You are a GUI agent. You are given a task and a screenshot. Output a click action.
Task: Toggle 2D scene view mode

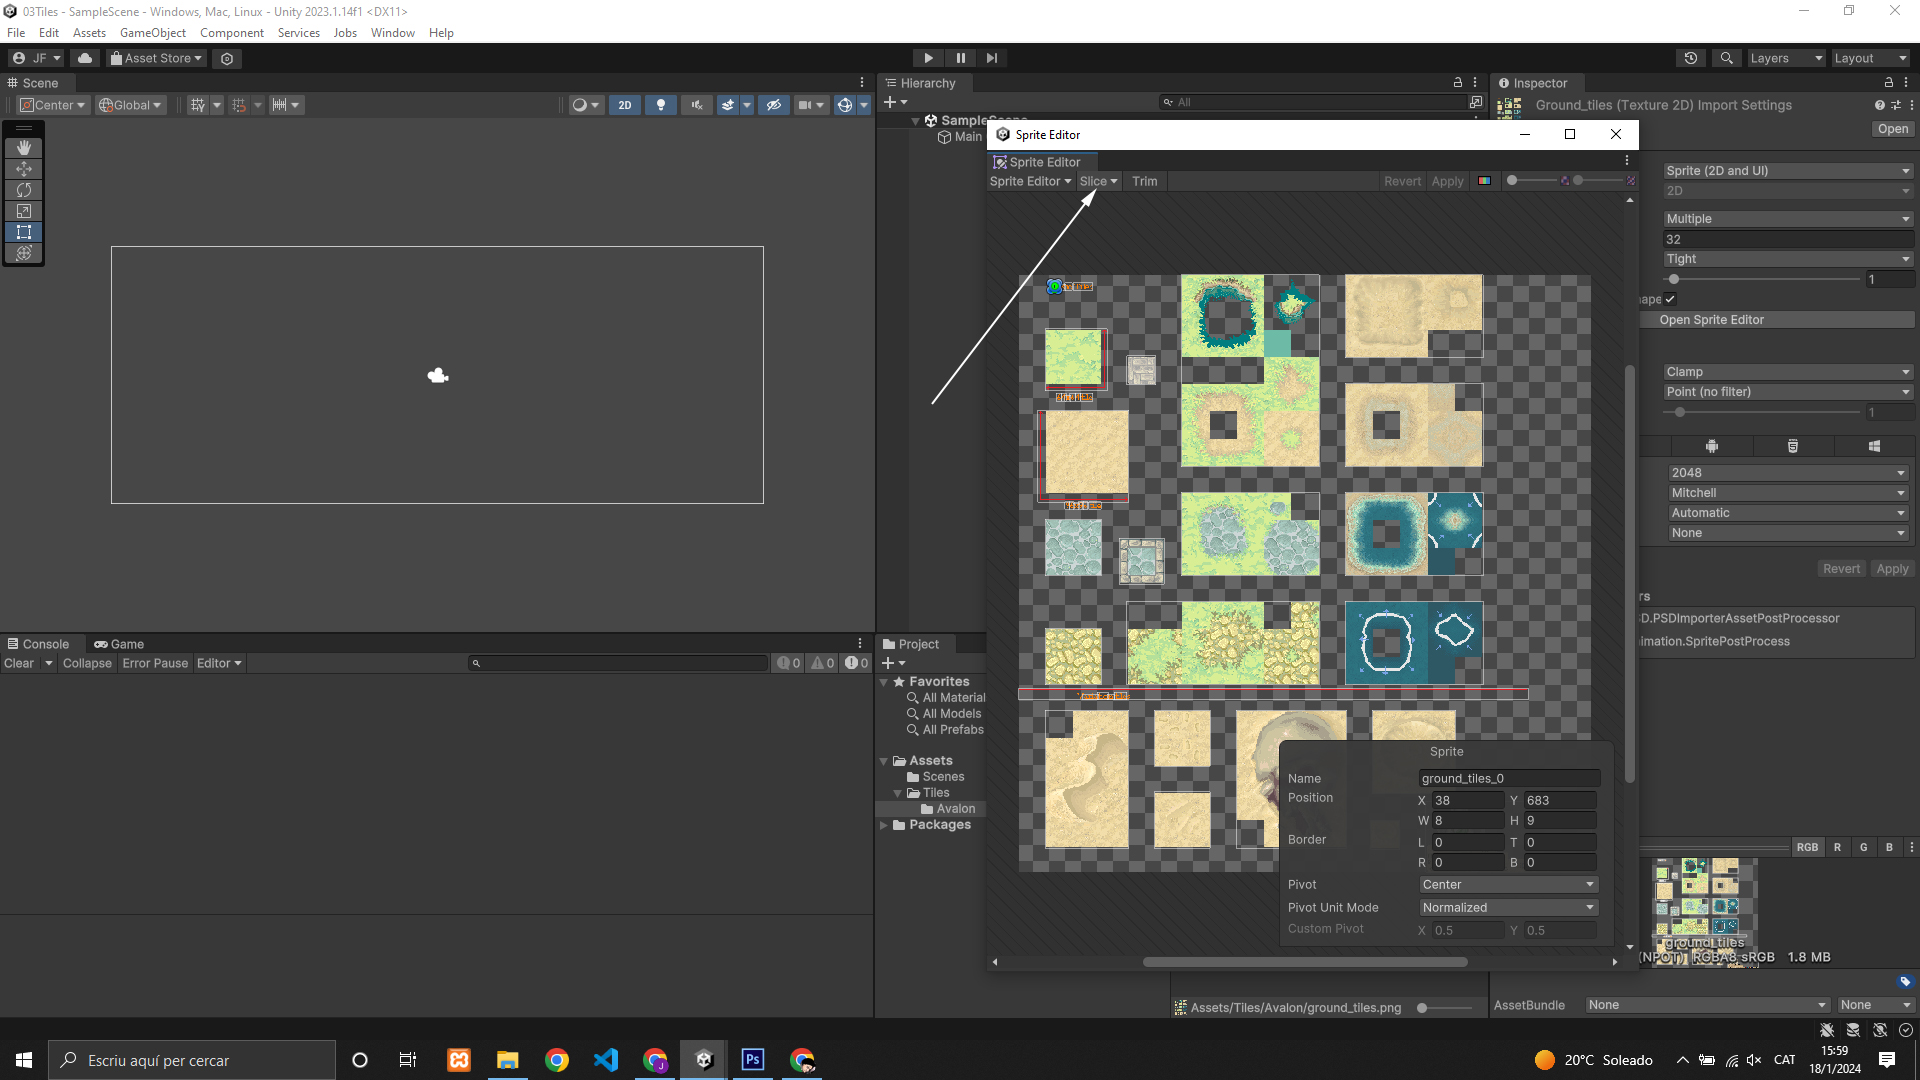[x=625, y=105]
